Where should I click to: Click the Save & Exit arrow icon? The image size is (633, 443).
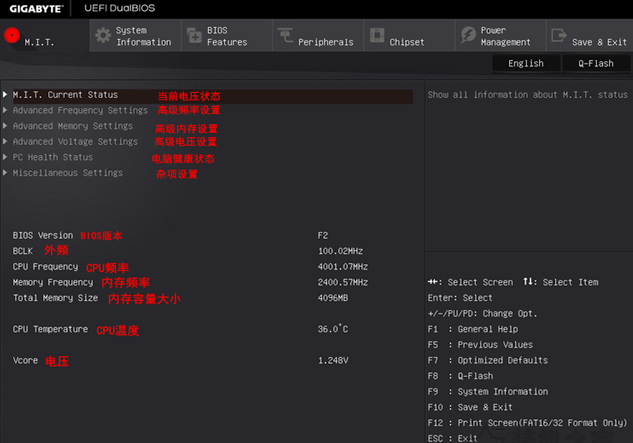click(559, 35)
